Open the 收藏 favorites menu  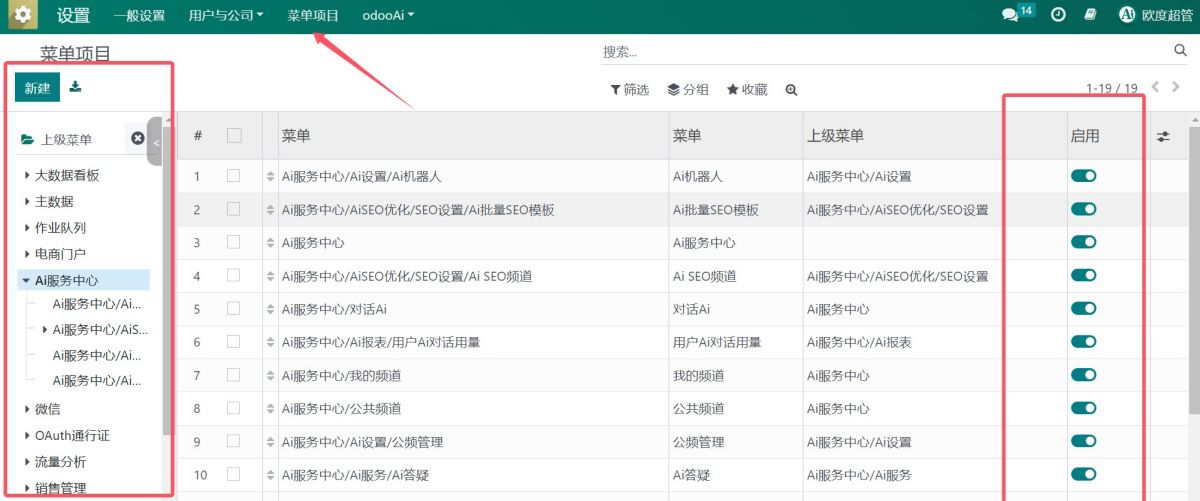click(x=747, y=90)
